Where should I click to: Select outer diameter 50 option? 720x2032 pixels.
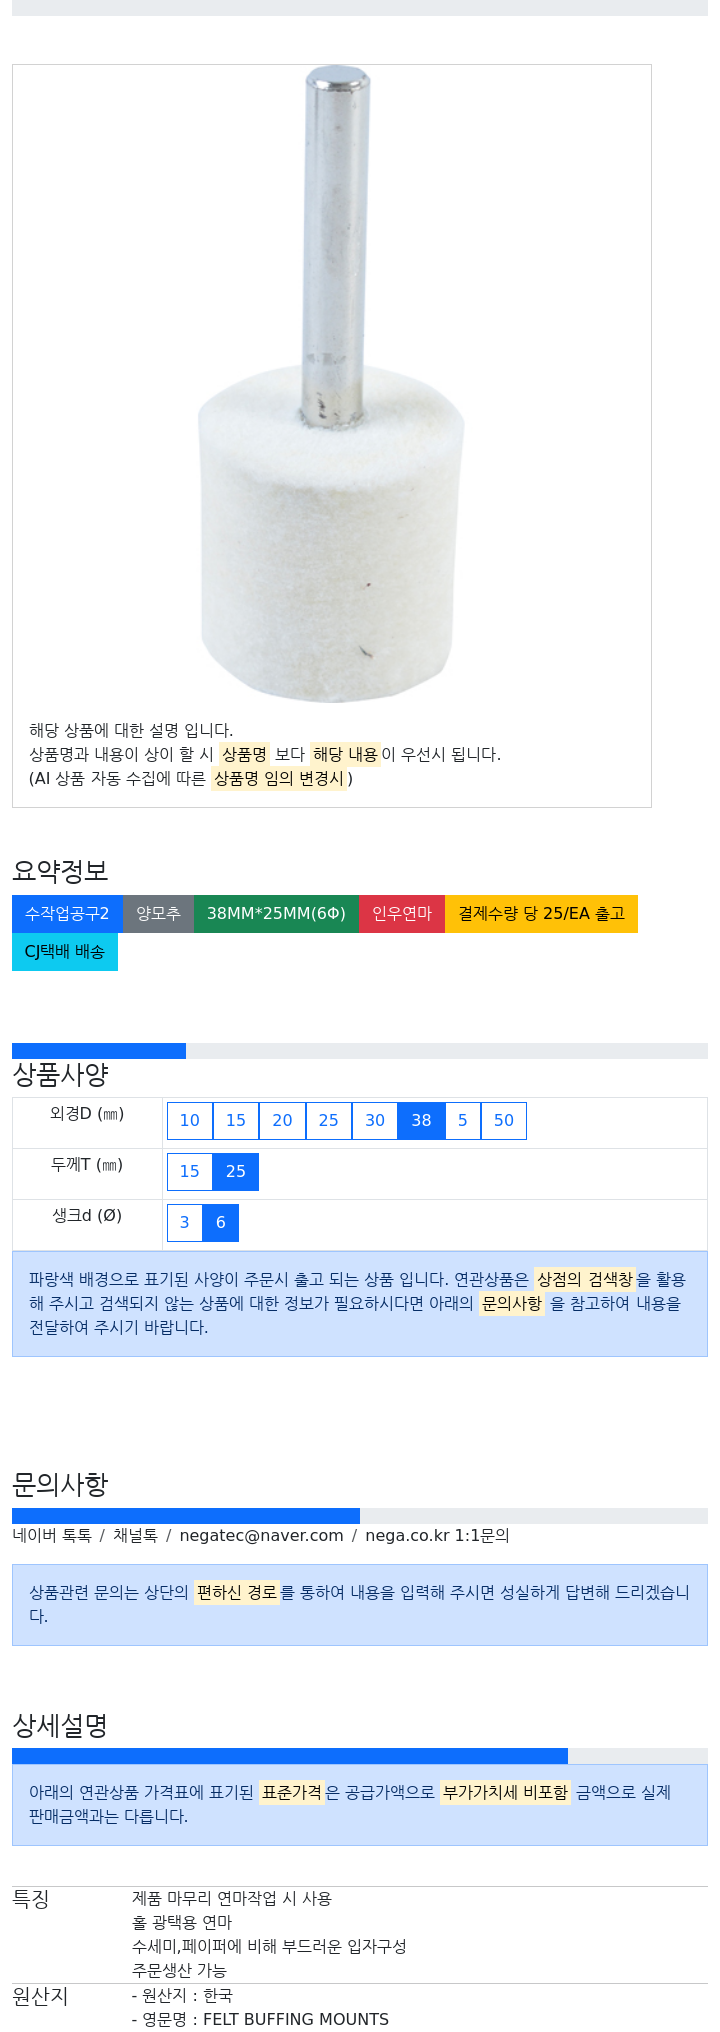pyautogui.click(x=504, y=1120)
